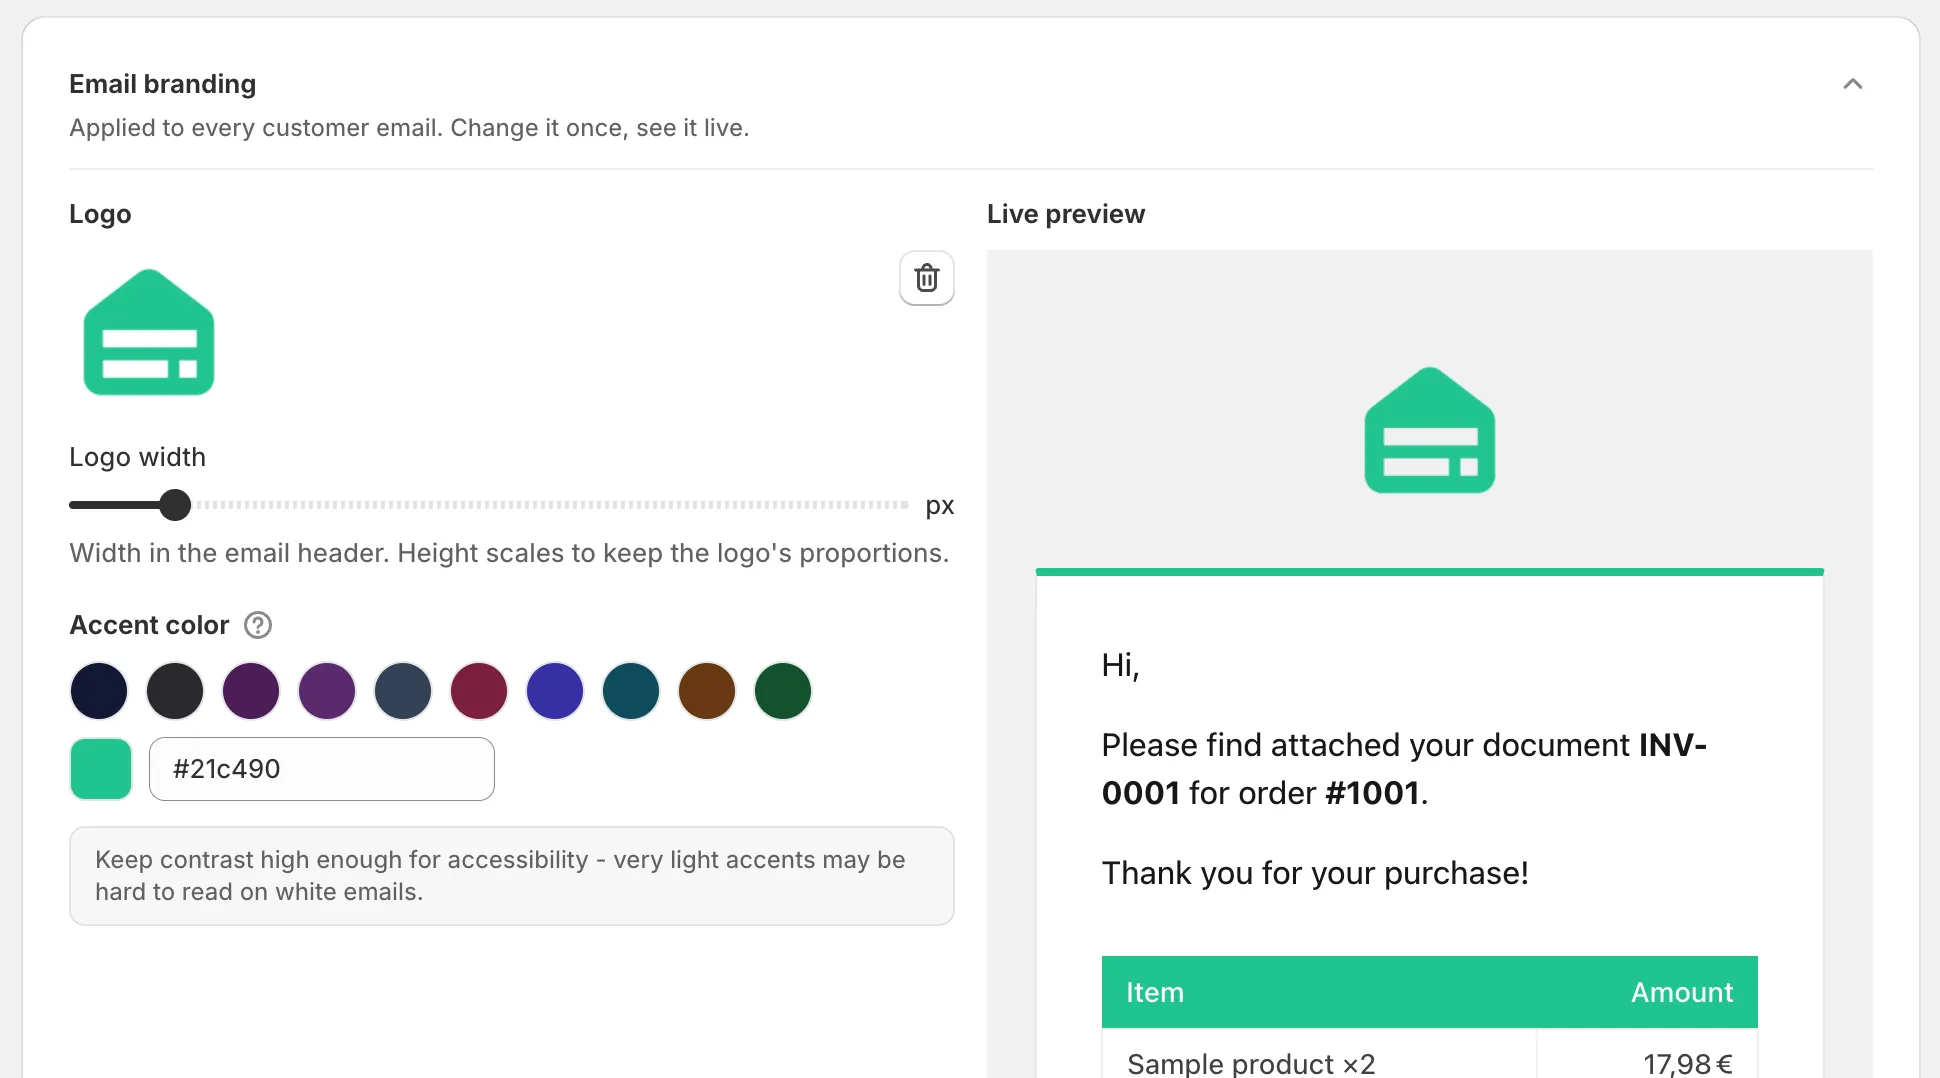The height and width of the screenshot is (1078, 1940).
Task: Click the logo in Live preview
Action: [x=1430, y=430]
